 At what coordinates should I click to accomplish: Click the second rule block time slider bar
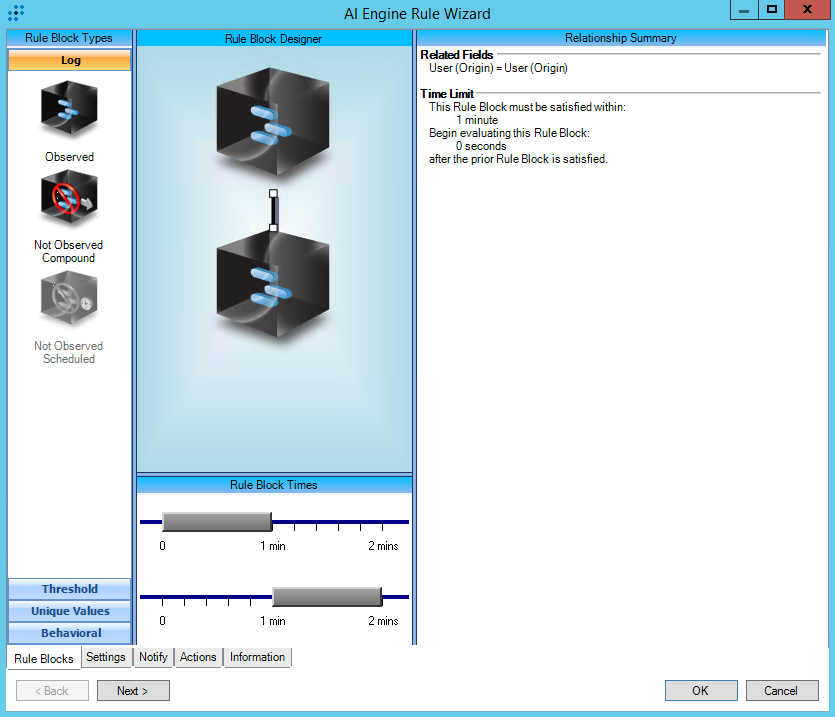coord(327,597)
